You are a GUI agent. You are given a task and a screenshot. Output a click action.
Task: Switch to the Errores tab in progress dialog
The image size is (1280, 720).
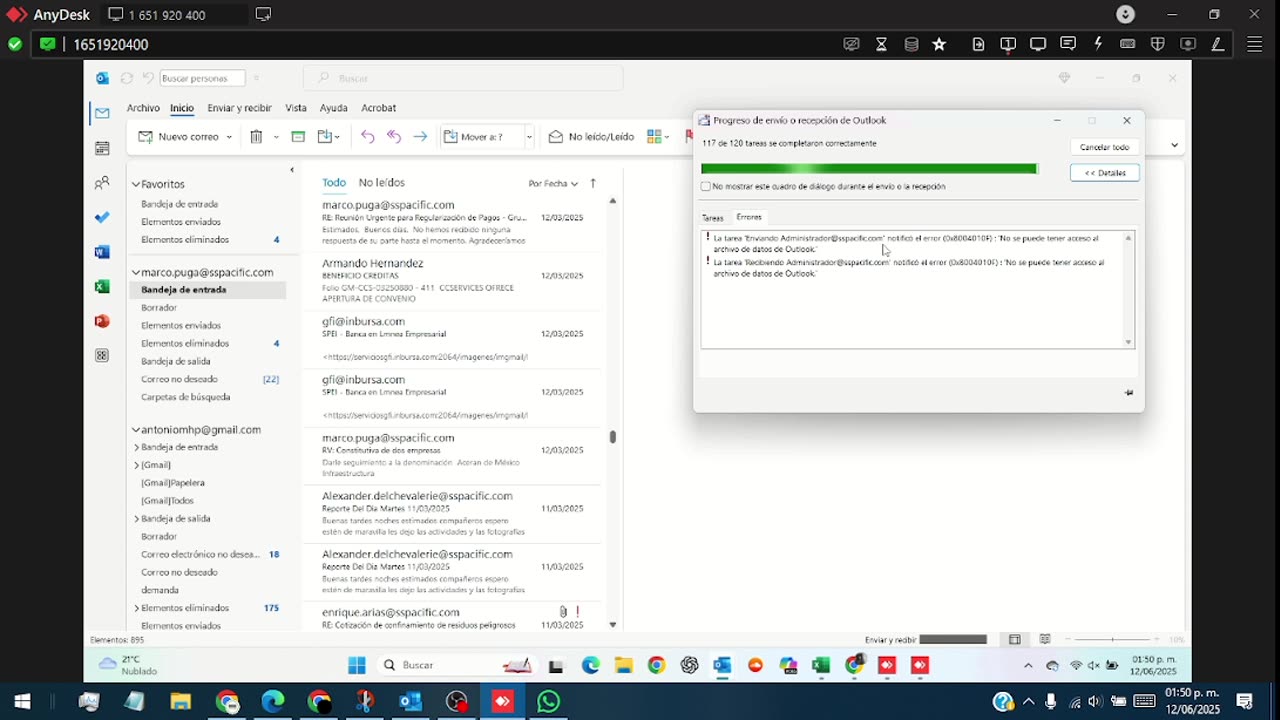749,217
